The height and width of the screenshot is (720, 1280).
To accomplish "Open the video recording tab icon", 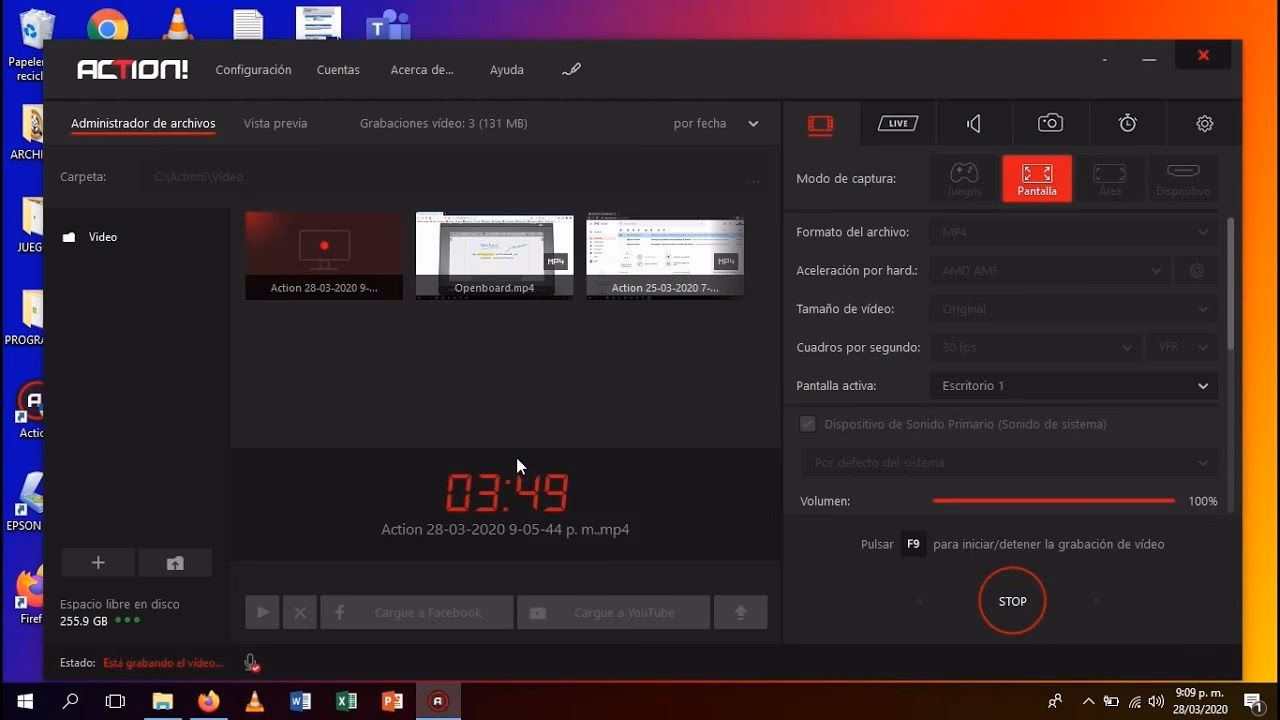I will pyautogui.click(x=820, y=124).
